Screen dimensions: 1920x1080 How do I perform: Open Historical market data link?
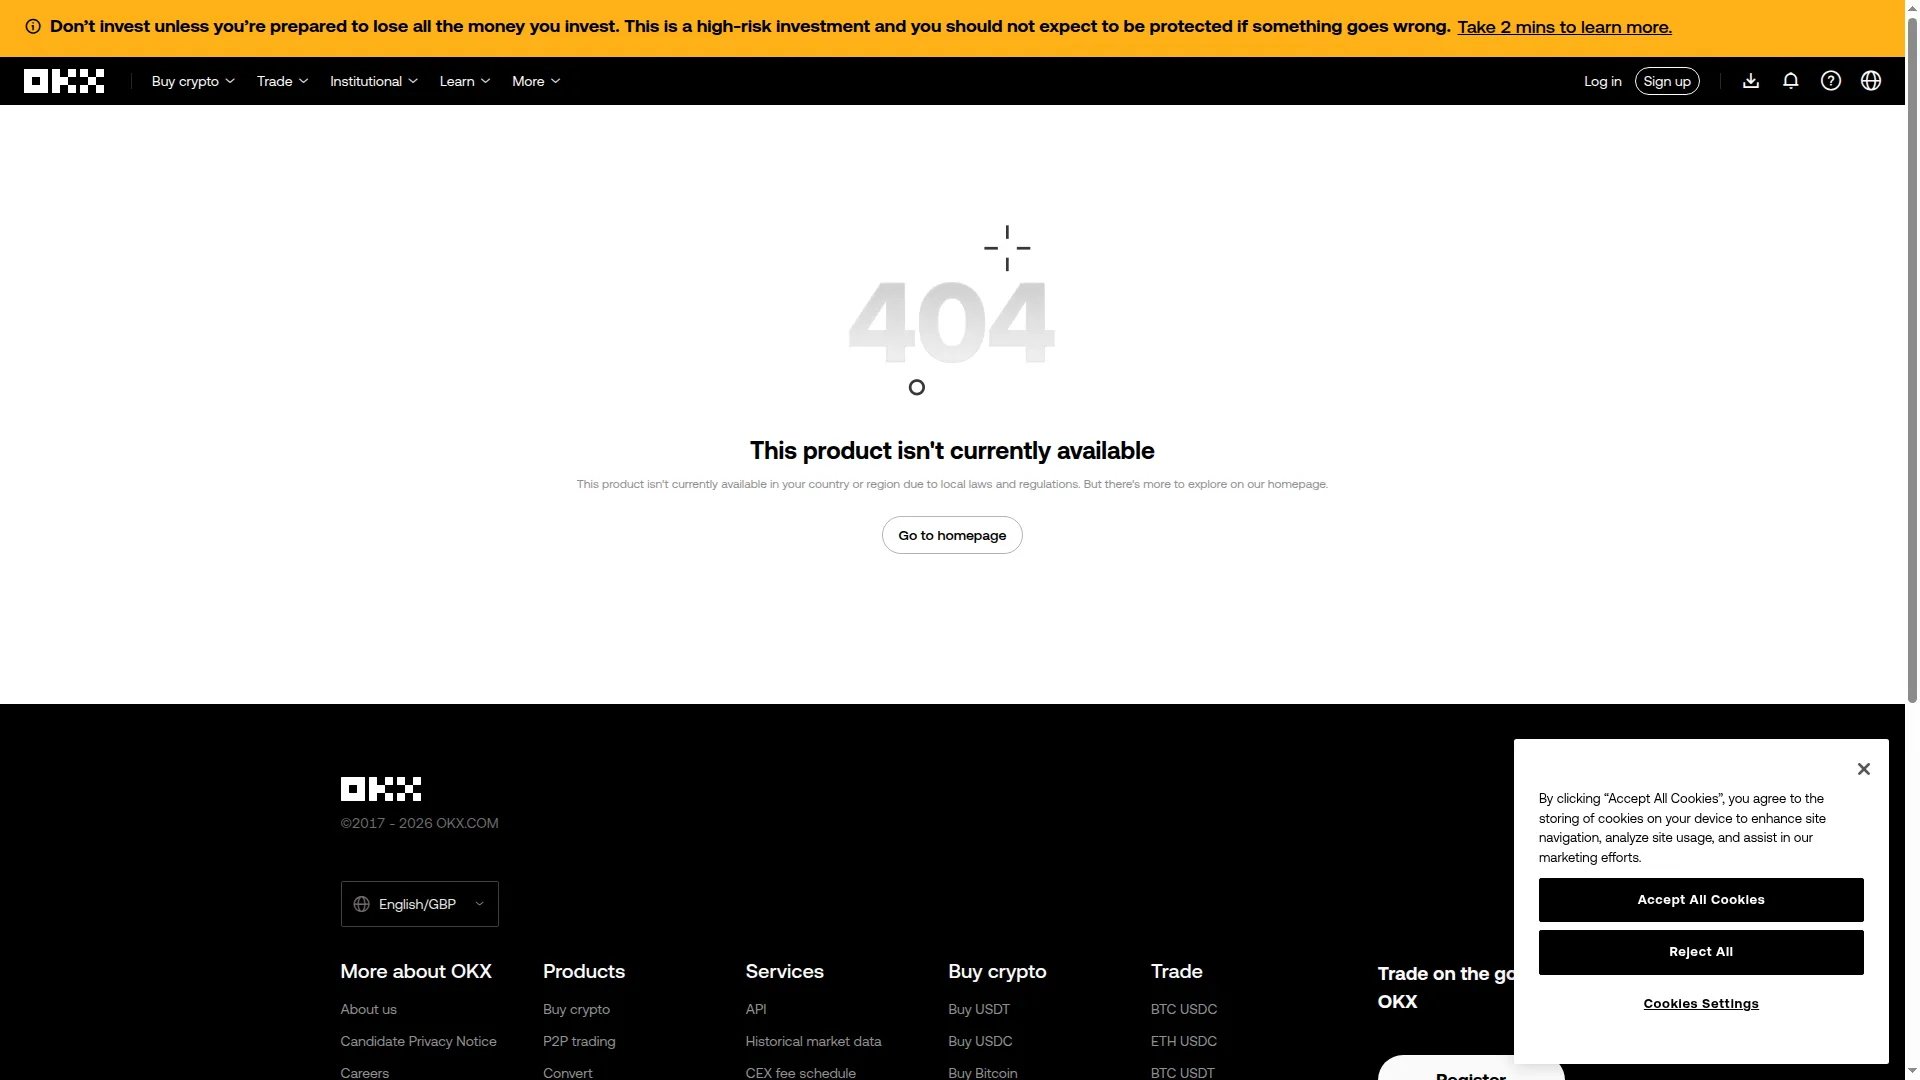[813, 1042]
